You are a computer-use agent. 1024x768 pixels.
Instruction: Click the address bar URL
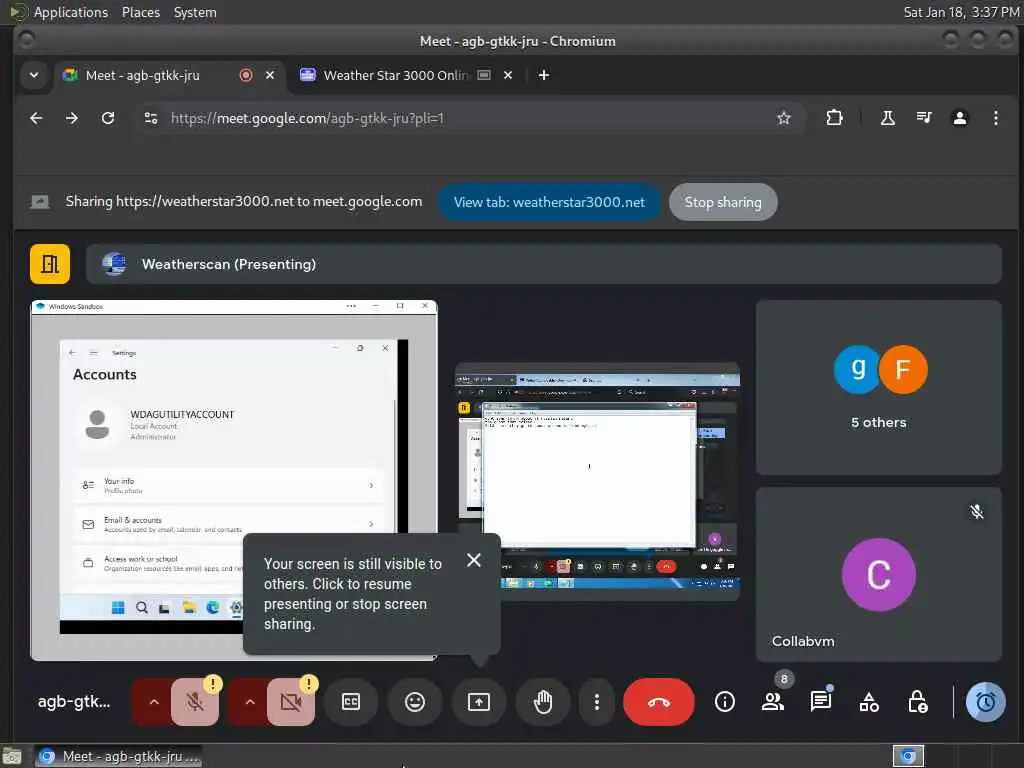coord(307,118)
